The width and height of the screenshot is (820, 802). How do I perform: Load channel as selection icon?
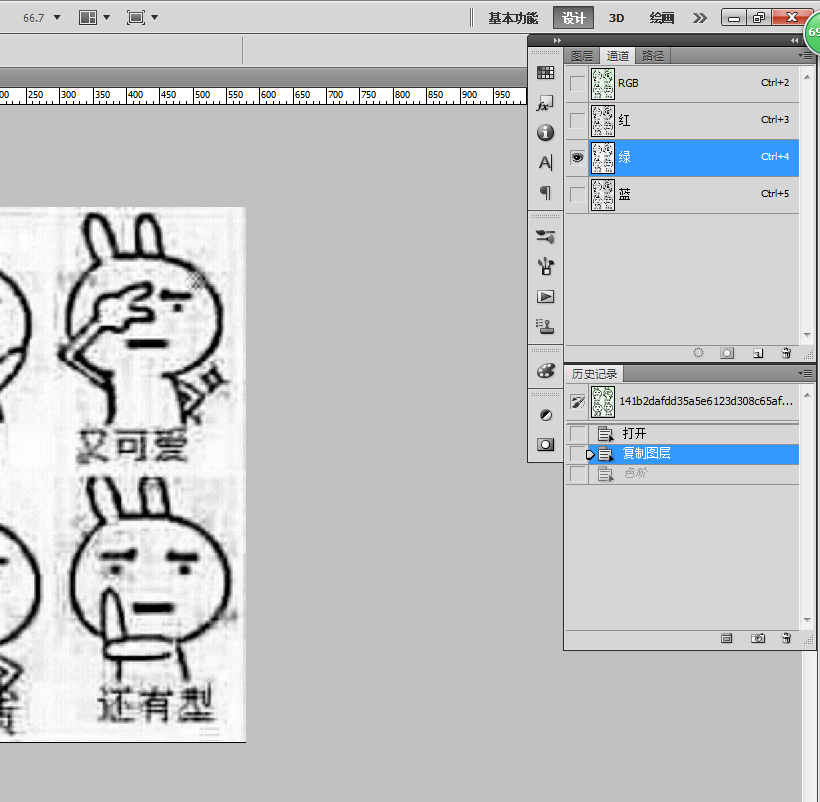tap(698, 353)
